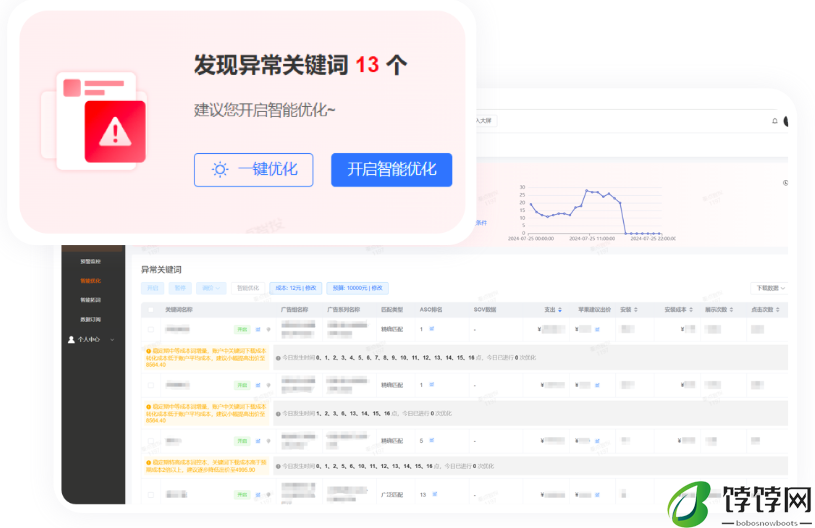Click the 开启 batch button above the keyword table
Viewport: 815px width, 528px height.
point(152,288)
